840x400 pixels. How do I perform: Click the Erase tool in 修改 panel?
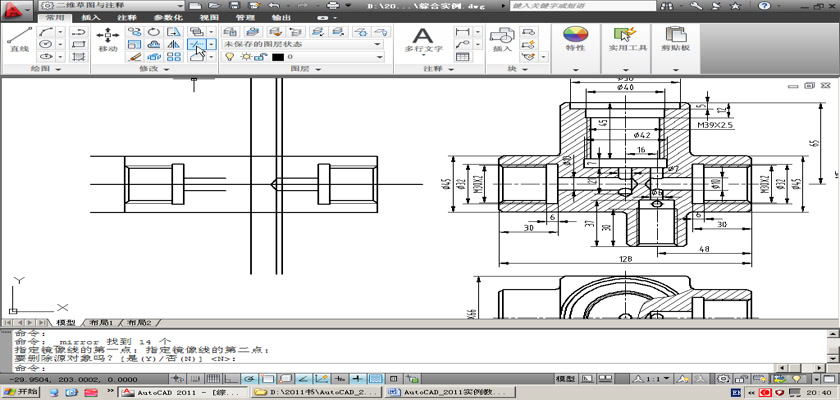pos(134,56)
